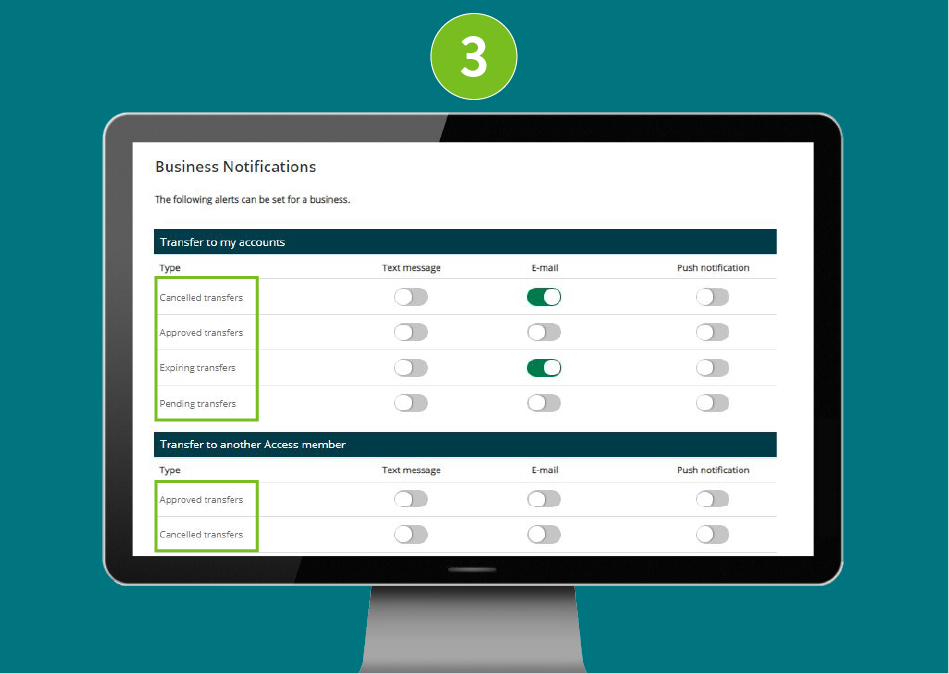Screen dimensions: 949x674
Task: Enable text message for Cancelled transfers to Access member
Action: [411, 534]
